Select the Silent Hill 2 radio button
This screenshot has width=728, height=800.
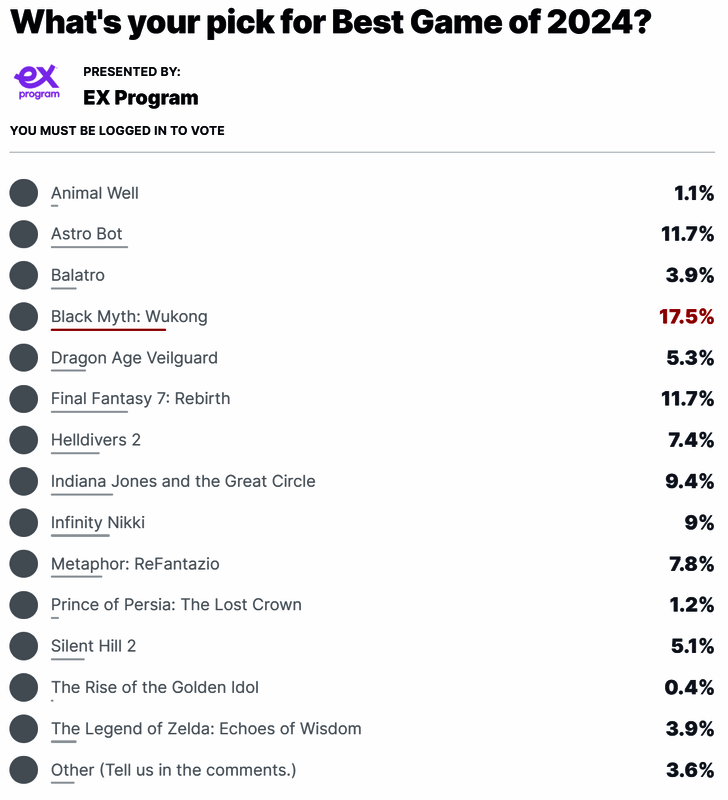[24, 646]
